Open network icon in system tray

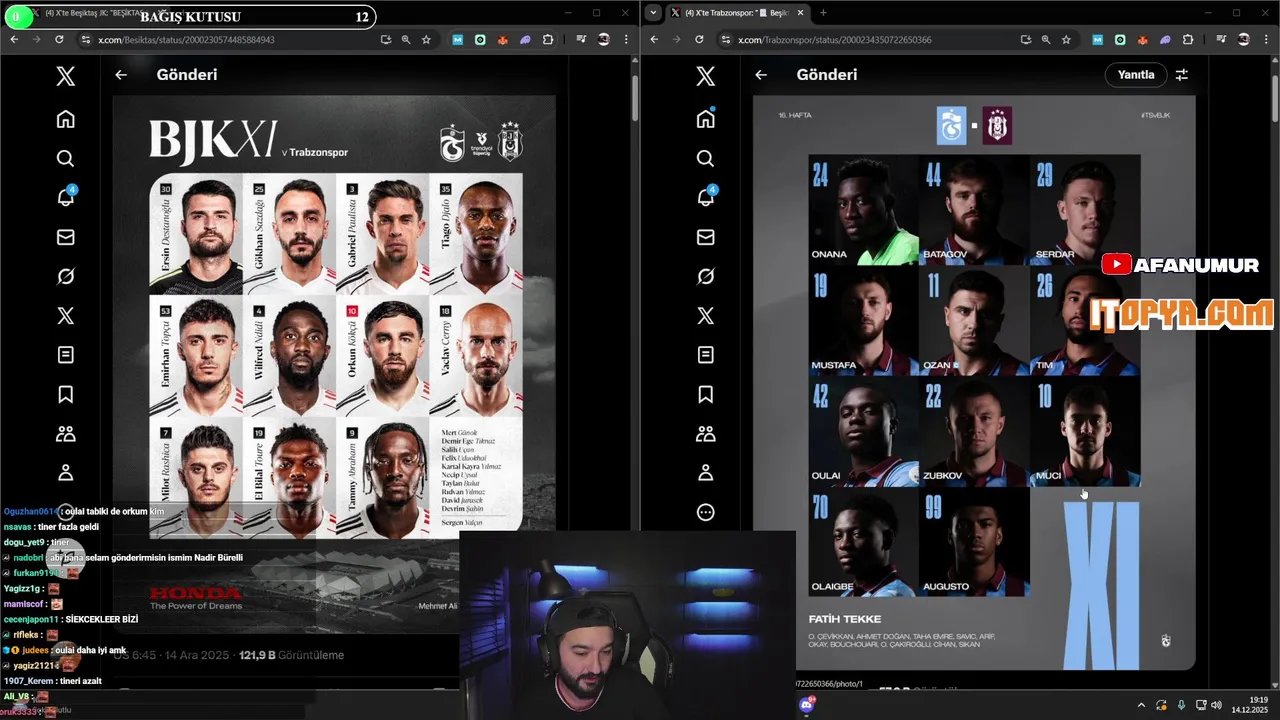coord(1200,705)
